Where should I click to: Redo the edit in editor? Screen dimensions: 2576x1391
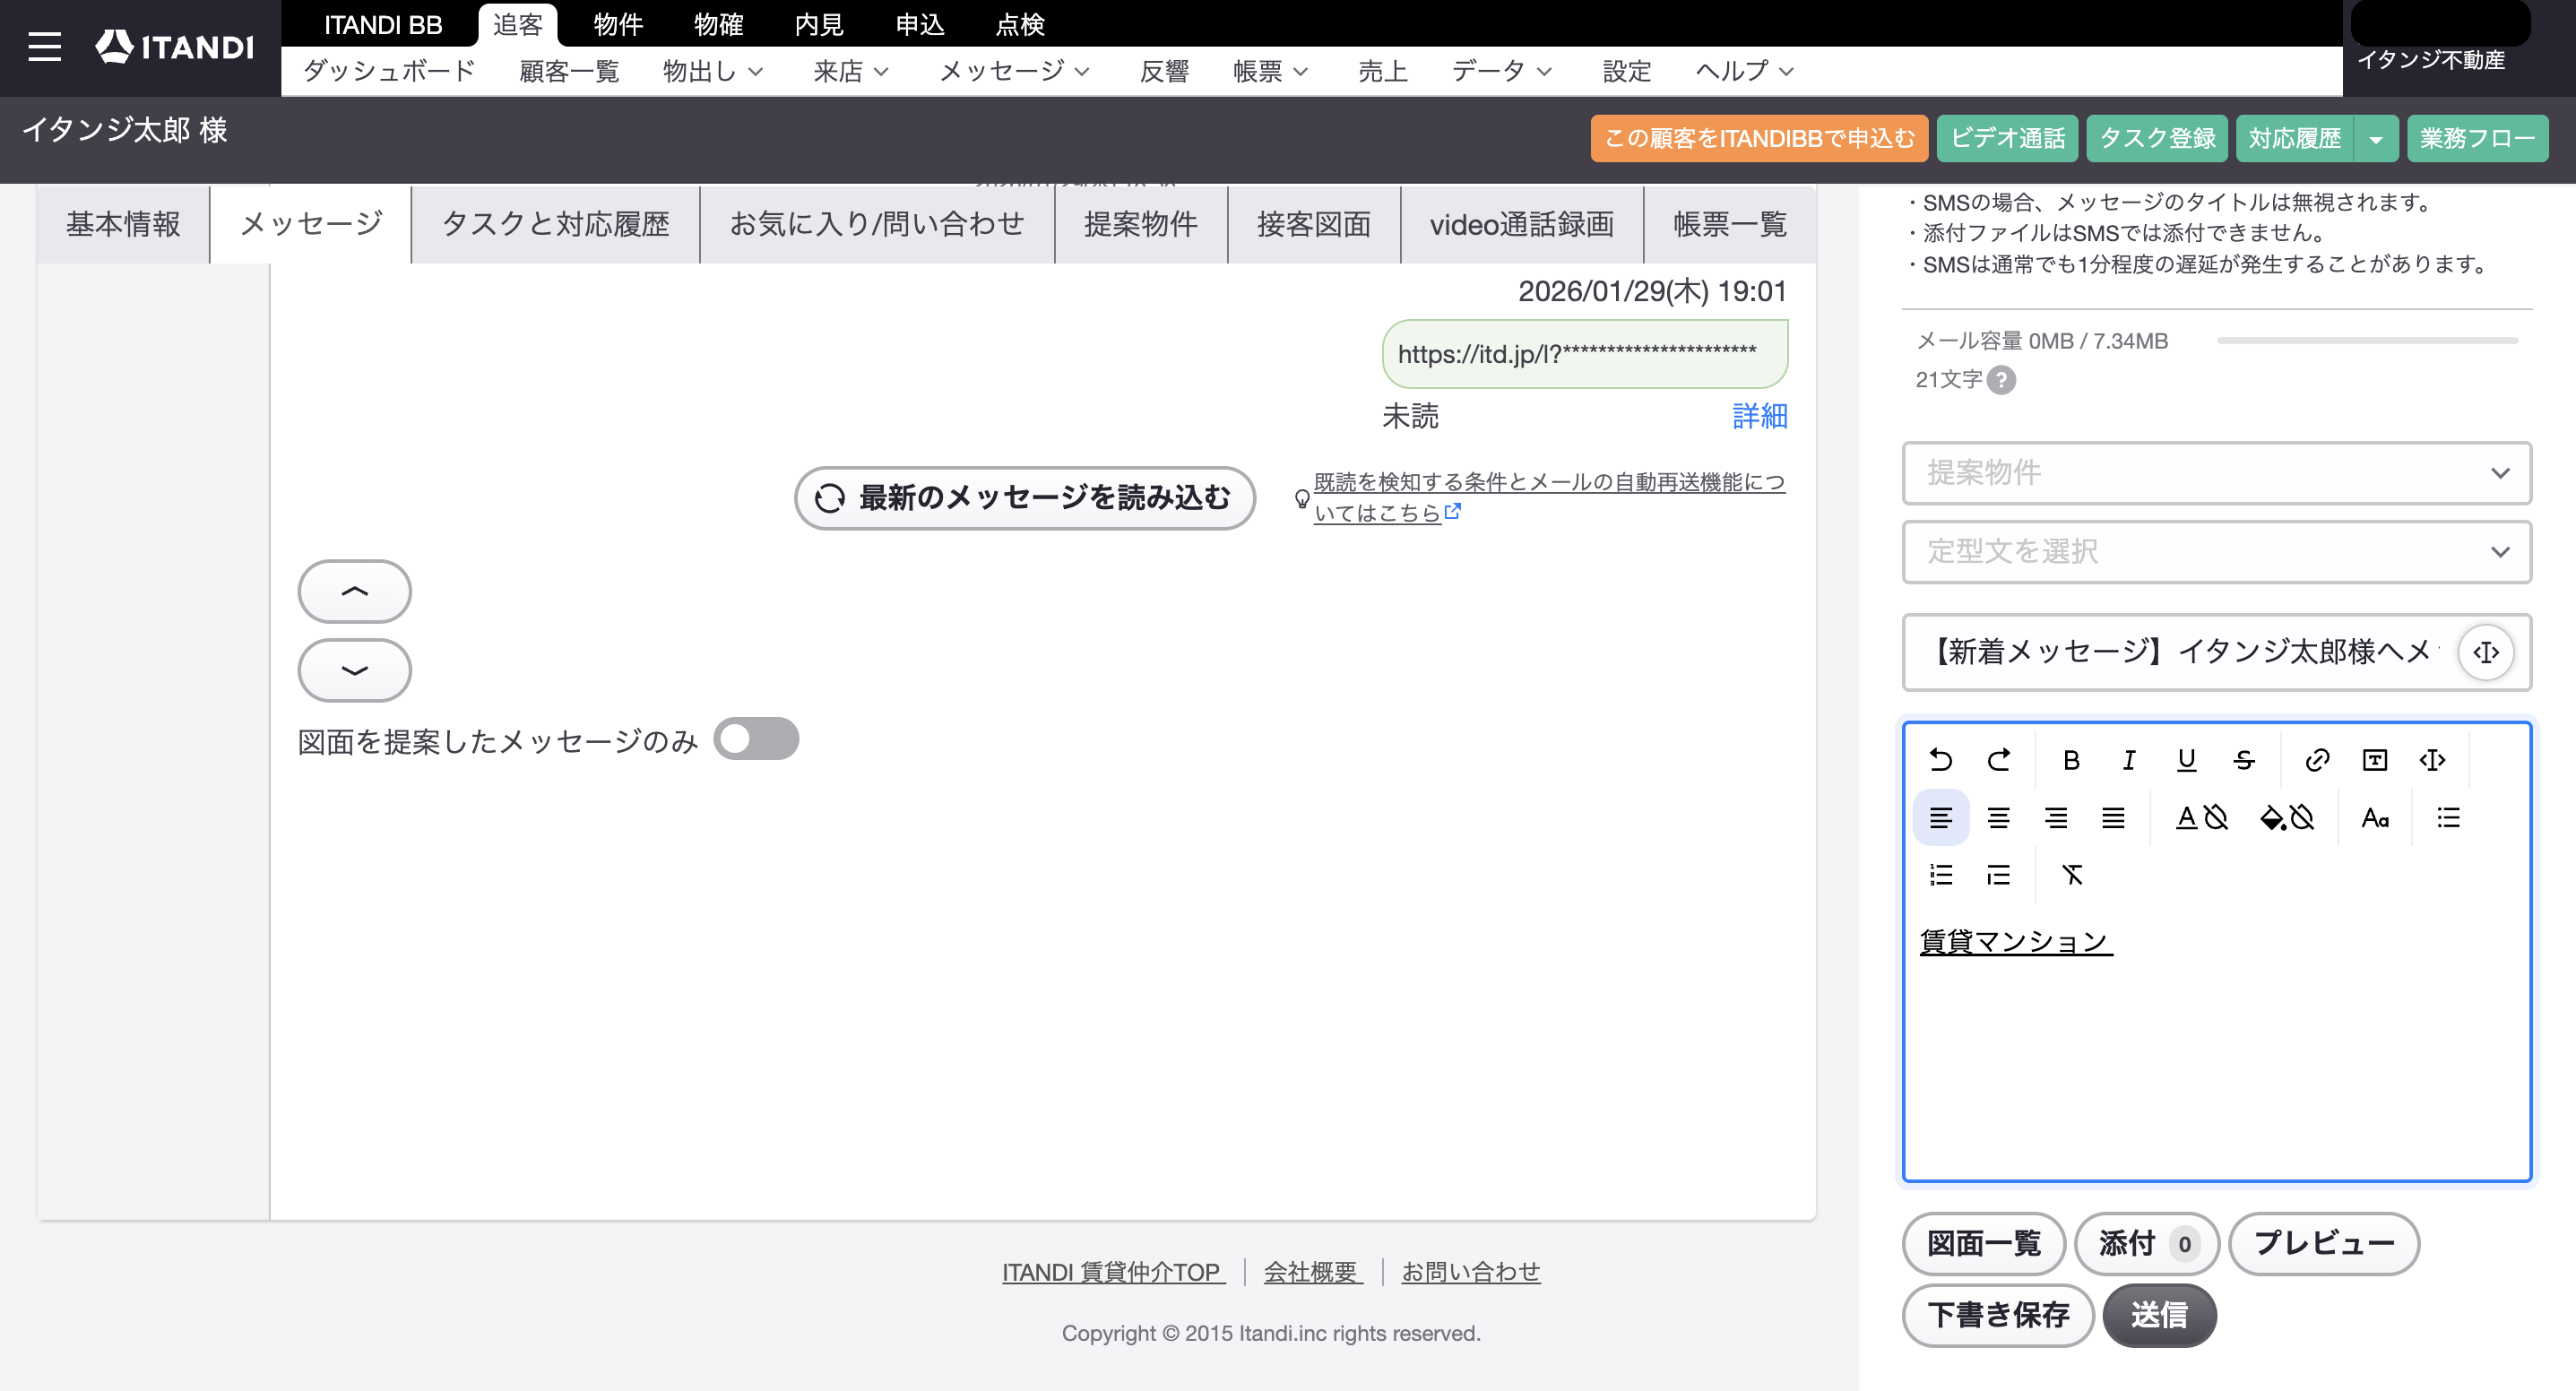pos(1998,760)
